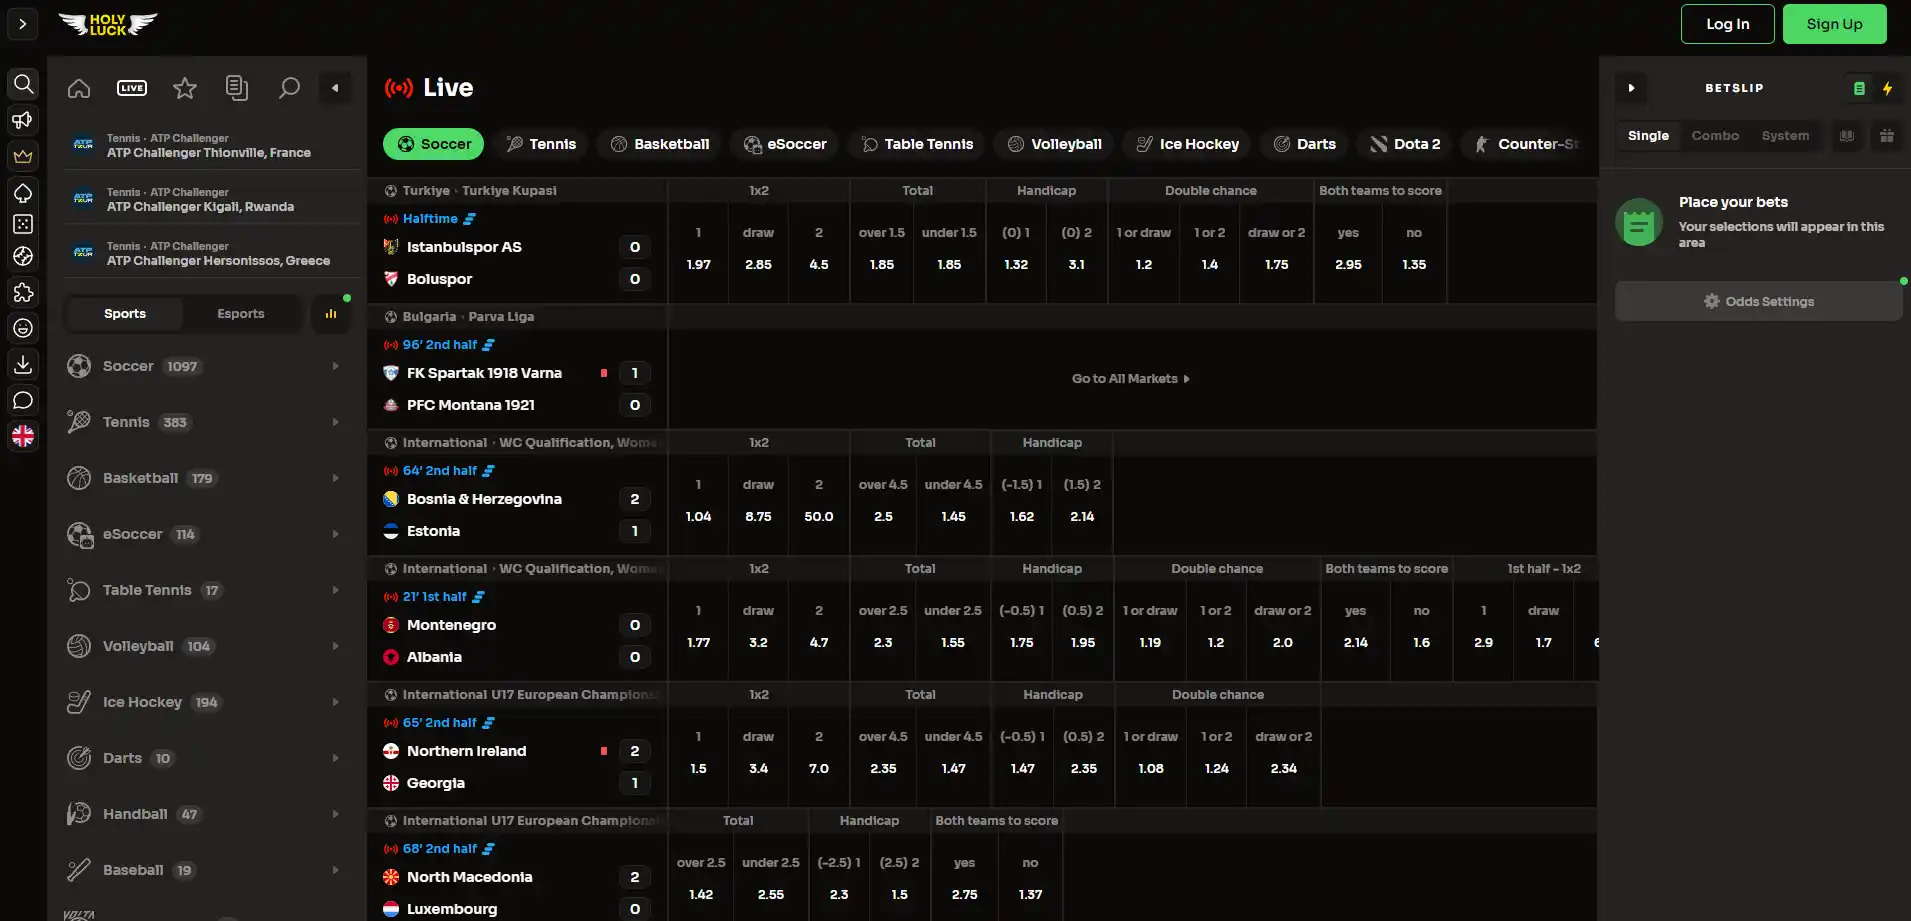Image resolution: width=1911 pixels, height=921 pixels.
Task: Collapse the sports sidebar panel
Action: click(335, 88)
